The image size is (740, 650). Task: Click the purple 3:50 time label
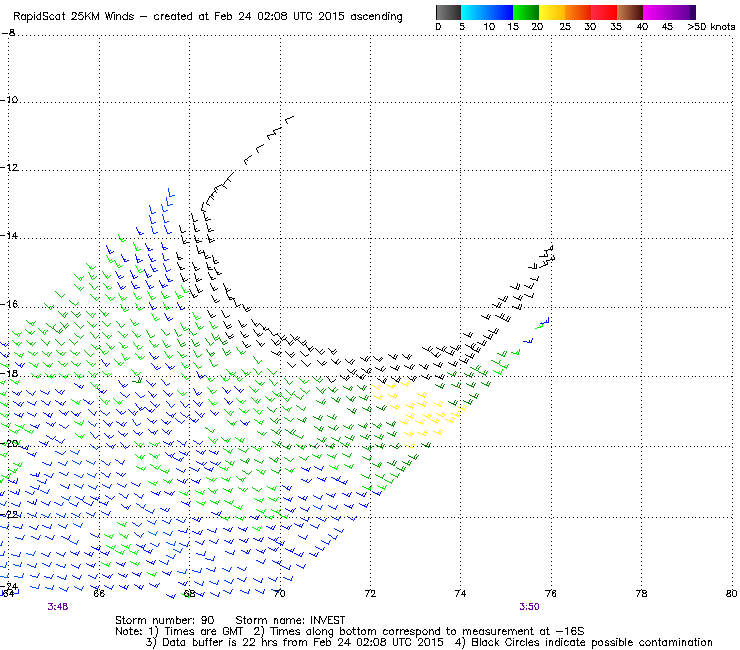(x=529, y=607)
